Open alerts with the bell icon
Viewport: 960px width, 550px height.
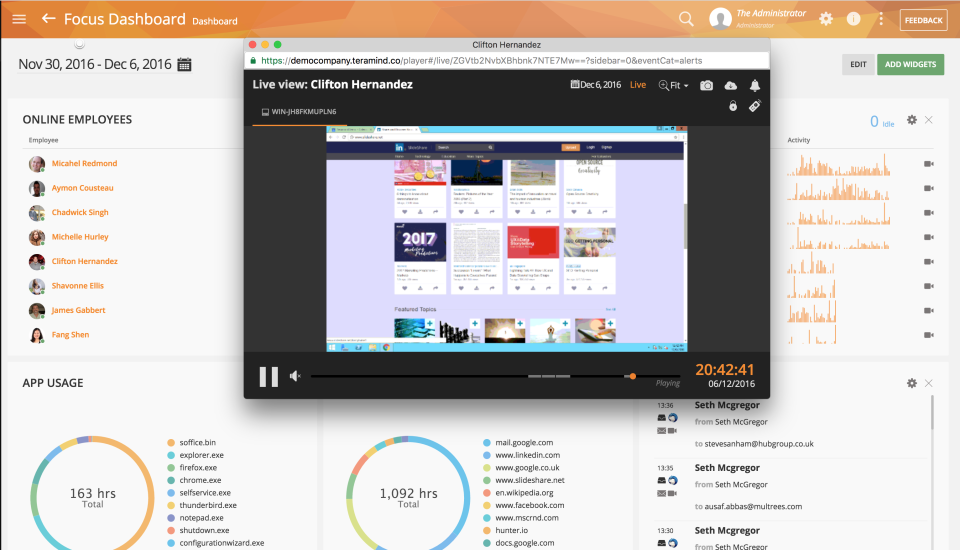coord(755,86)
